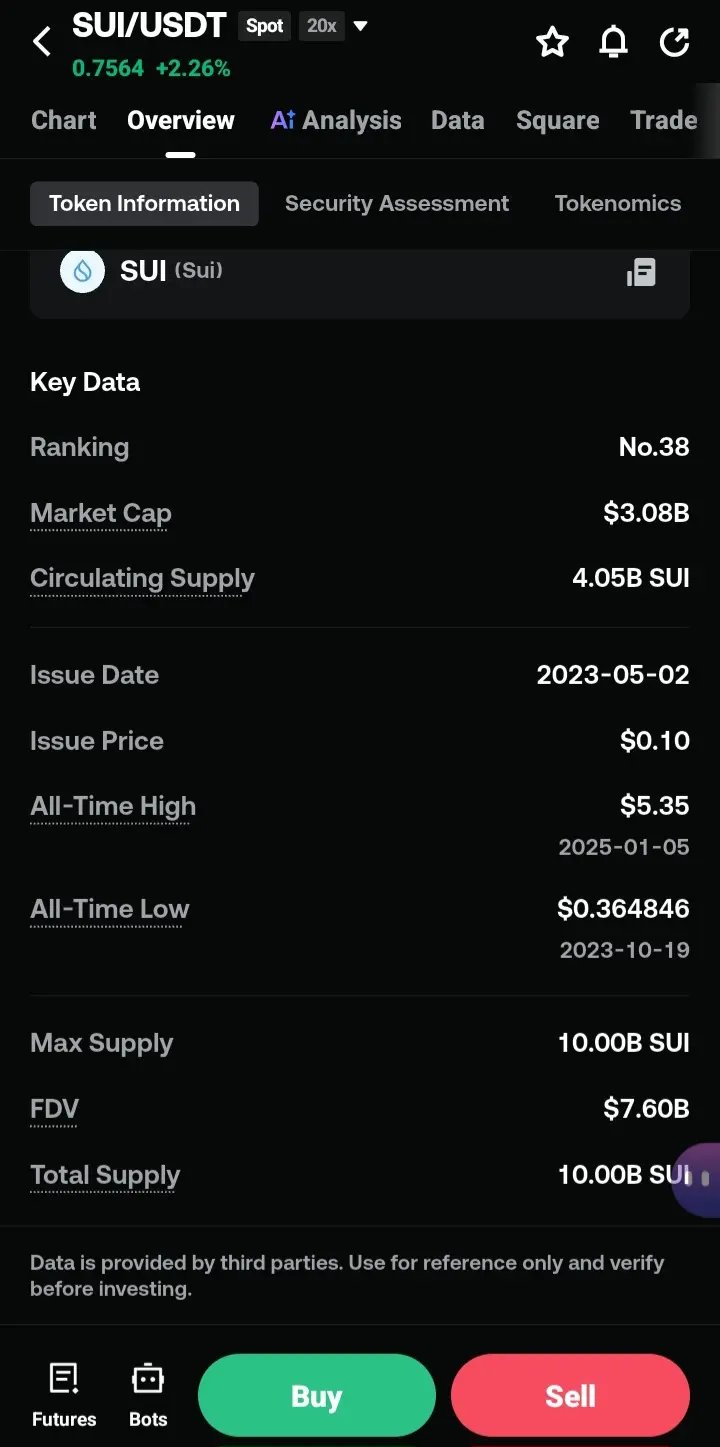This screenshot has width=720, height=1447.
Task: Open SUI token document icon
Action: [641, 272]
